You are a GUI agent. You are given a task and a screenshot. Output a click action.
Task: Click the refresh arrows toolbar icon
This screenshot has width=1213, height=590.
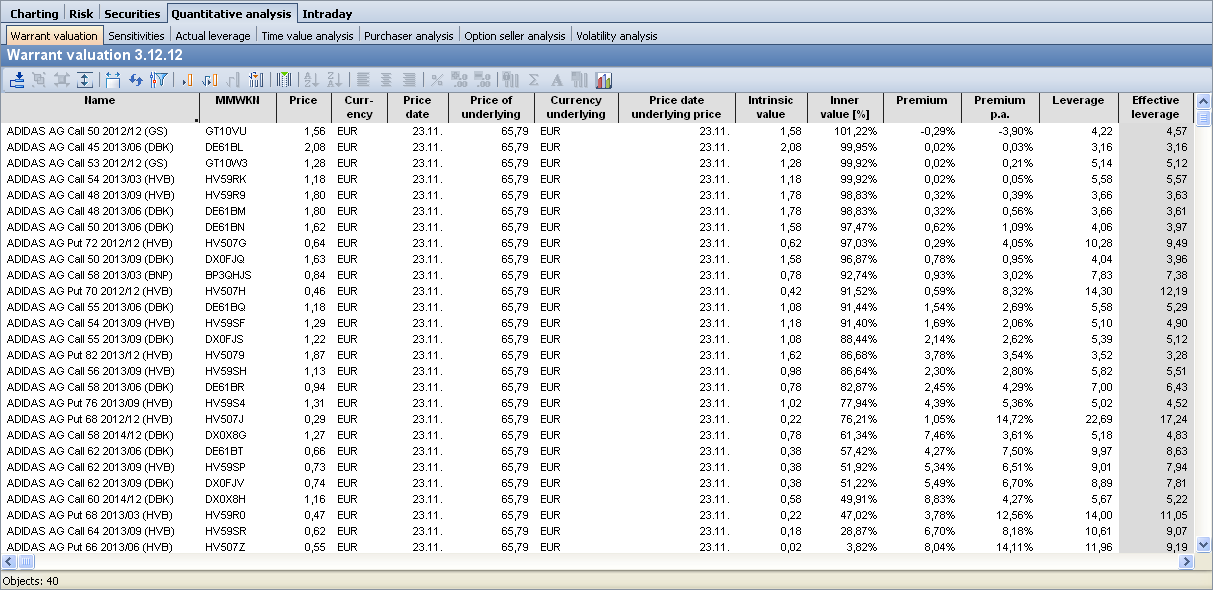click(136, 80)
